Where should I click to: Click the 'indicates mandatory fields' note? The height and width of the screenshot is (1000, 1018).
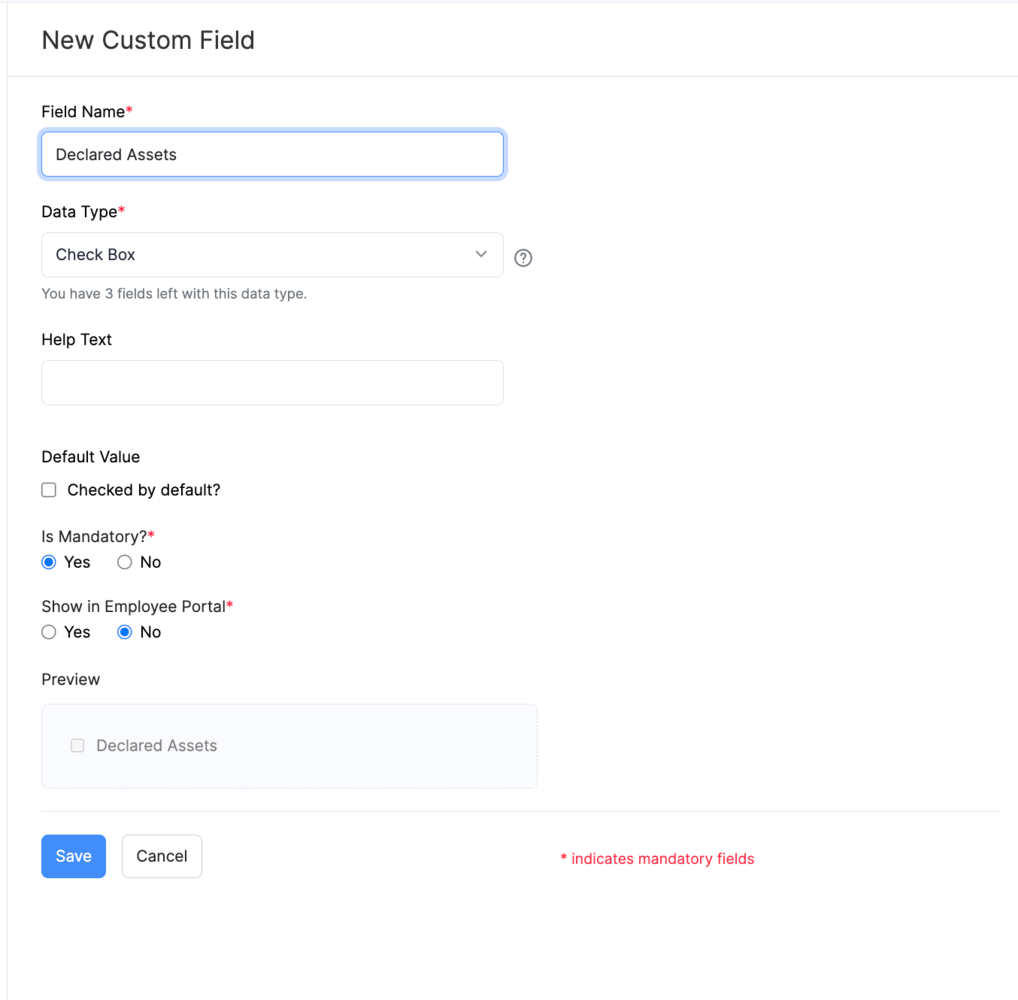click(662, 859)
